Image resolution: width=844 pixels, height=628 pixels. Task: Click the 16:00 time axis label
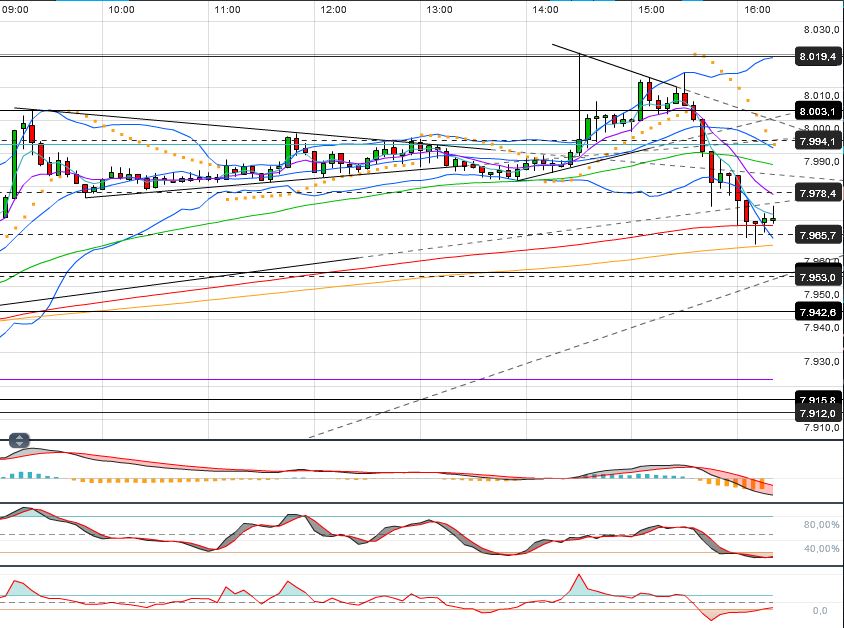(x=757, y=10)
